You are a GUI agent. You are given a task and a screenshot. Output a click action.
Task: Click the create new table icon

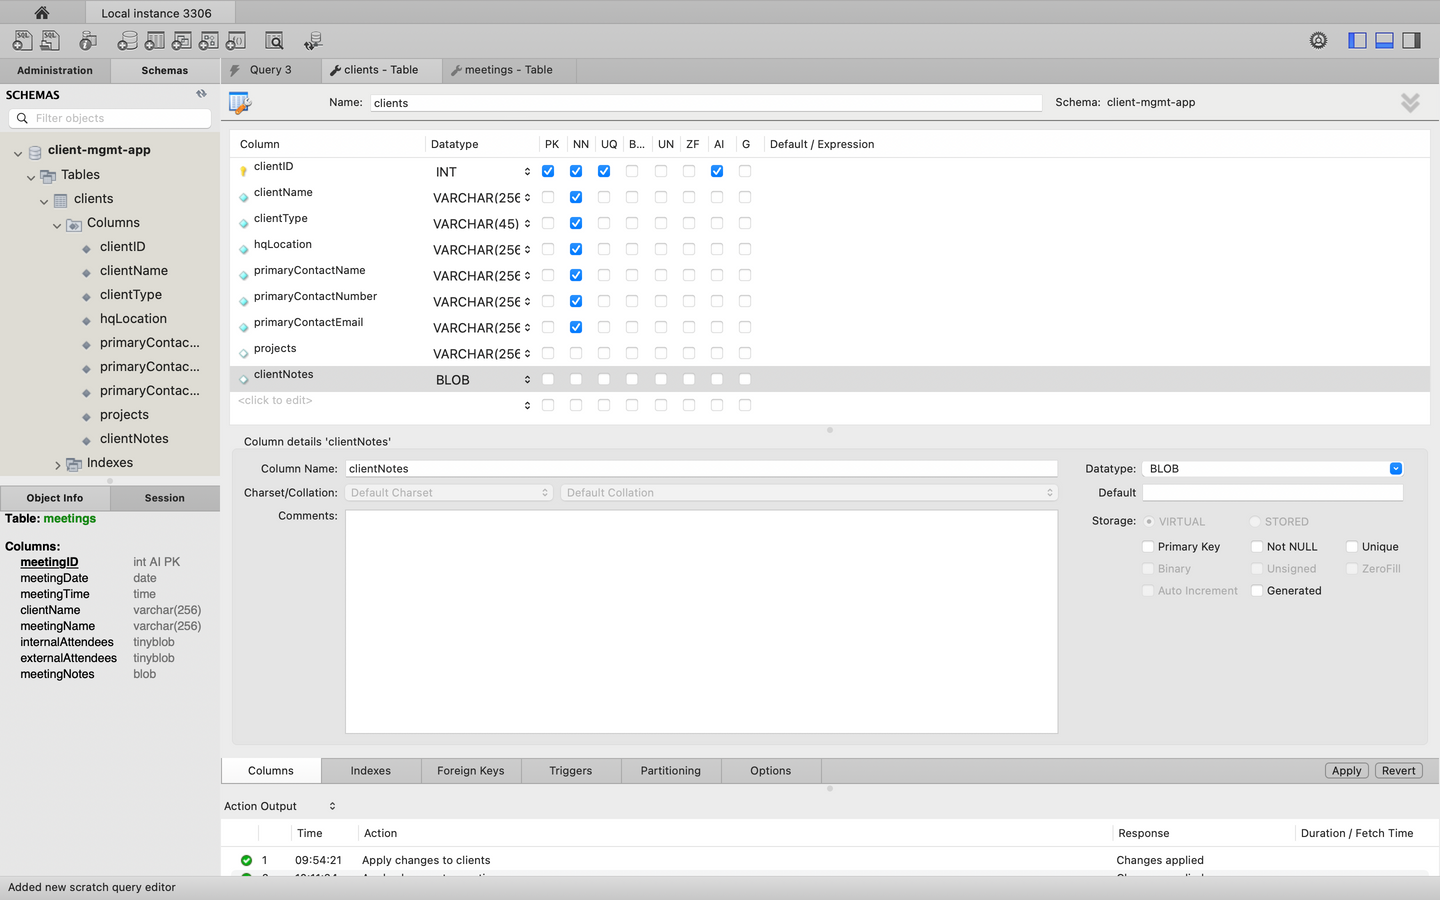(x=154, y=41)
